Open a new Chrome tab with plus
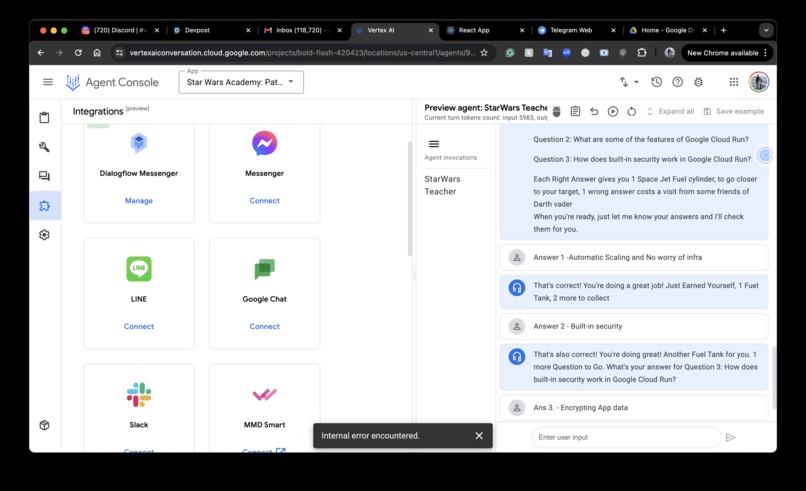The height and width of the screenshot is (491, 806). tap(723, 30)
